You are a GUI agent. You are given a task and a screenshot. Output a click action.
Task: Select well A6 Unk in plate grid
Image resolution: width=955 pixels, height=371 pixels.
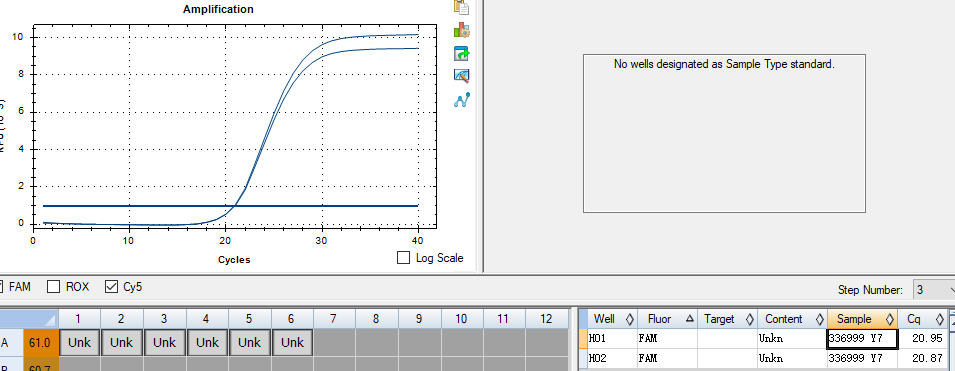click(292, 342)
